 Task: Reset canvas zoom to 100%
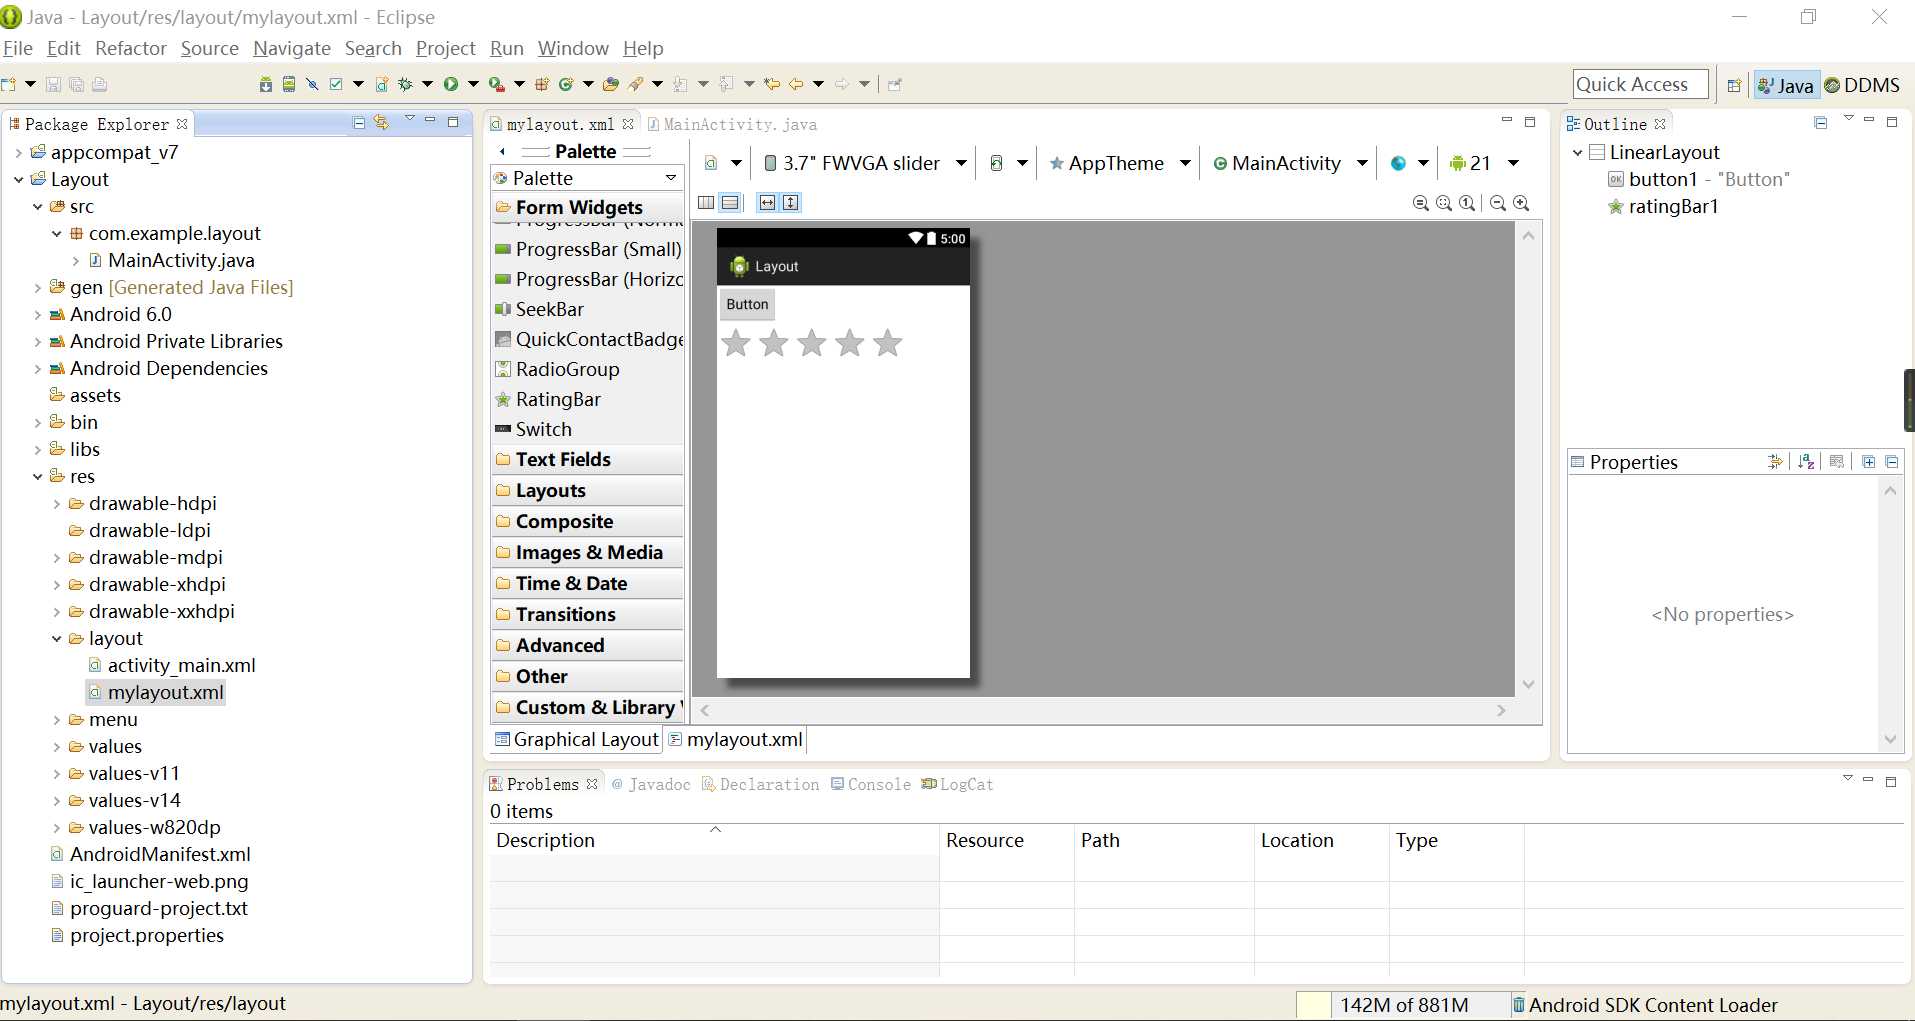(1467, 203)
